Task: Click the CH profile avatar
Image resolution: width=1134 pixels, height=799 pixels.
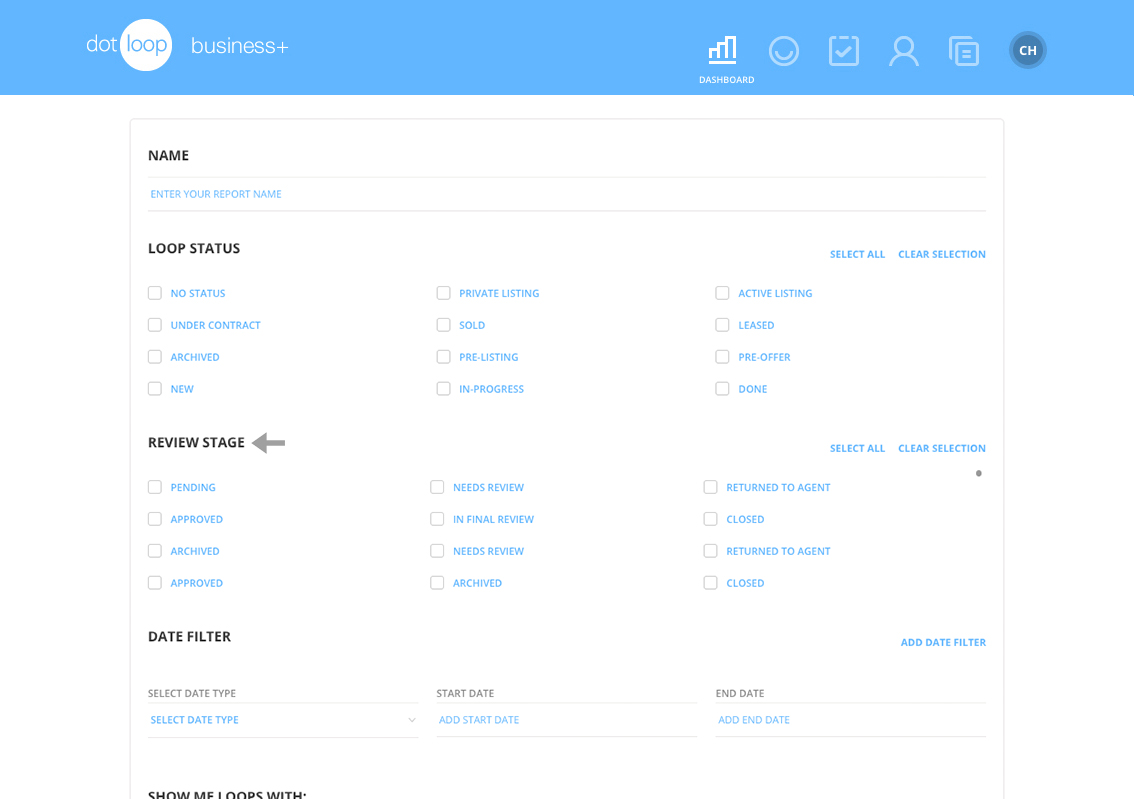Action: coord(1027,49)
